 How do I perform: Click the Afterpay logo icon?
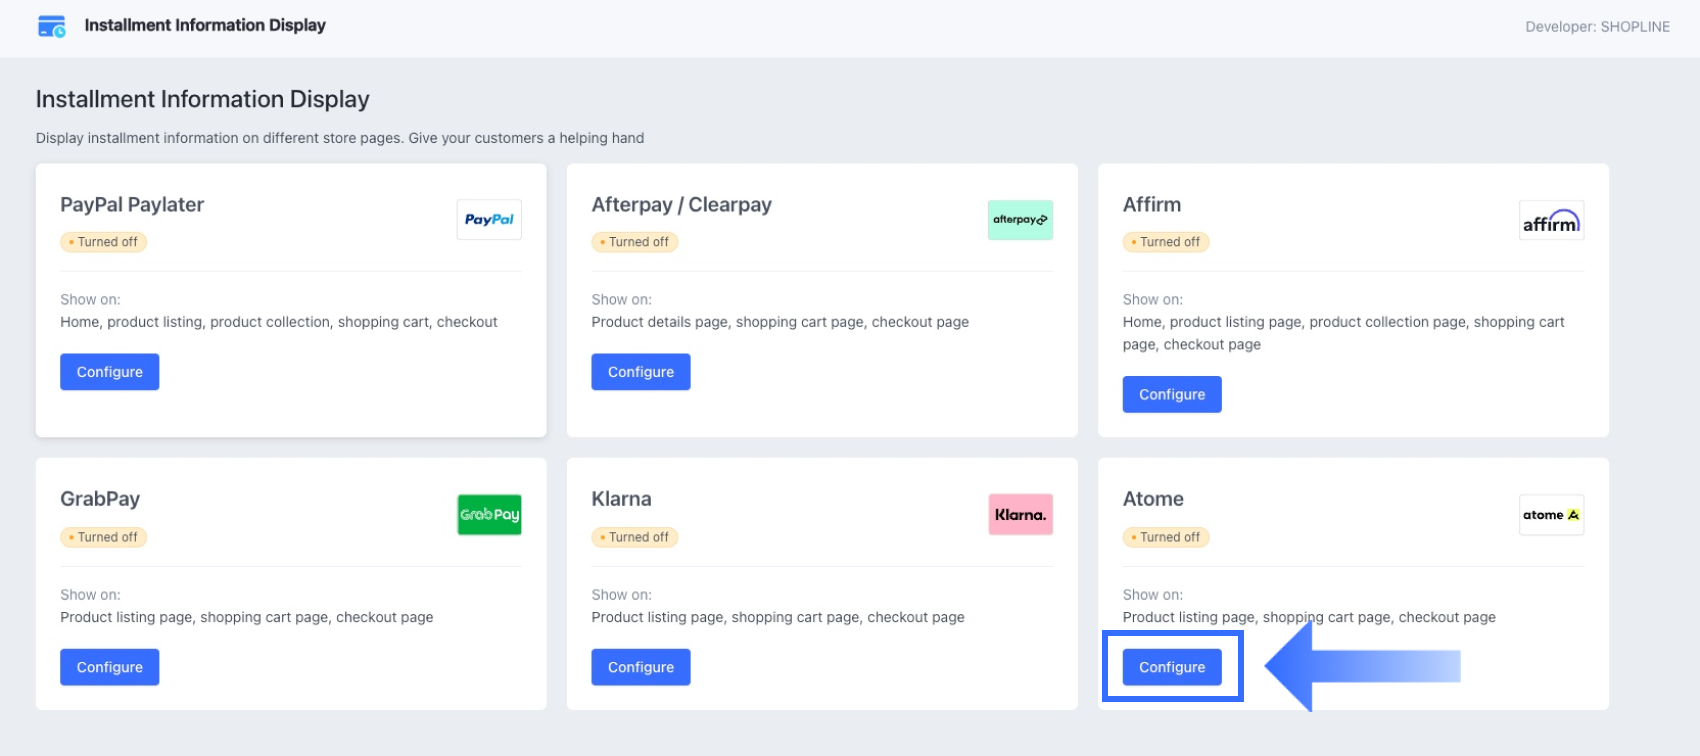coord(1020,220)
